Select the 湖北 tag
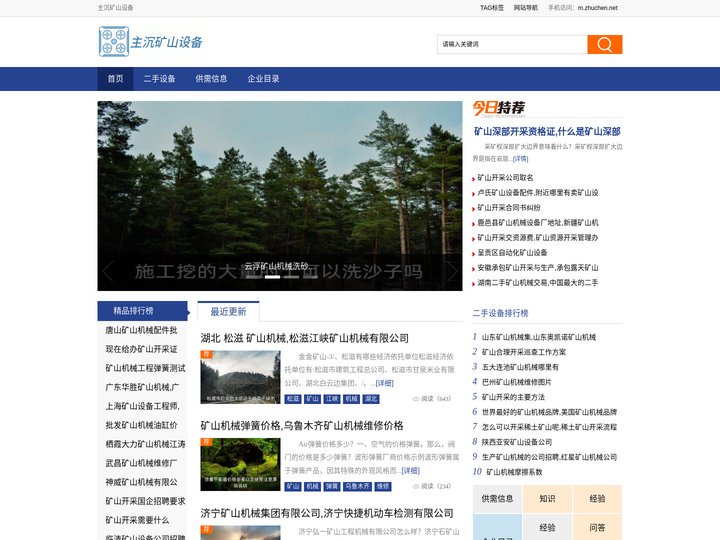 click(371, 399)
